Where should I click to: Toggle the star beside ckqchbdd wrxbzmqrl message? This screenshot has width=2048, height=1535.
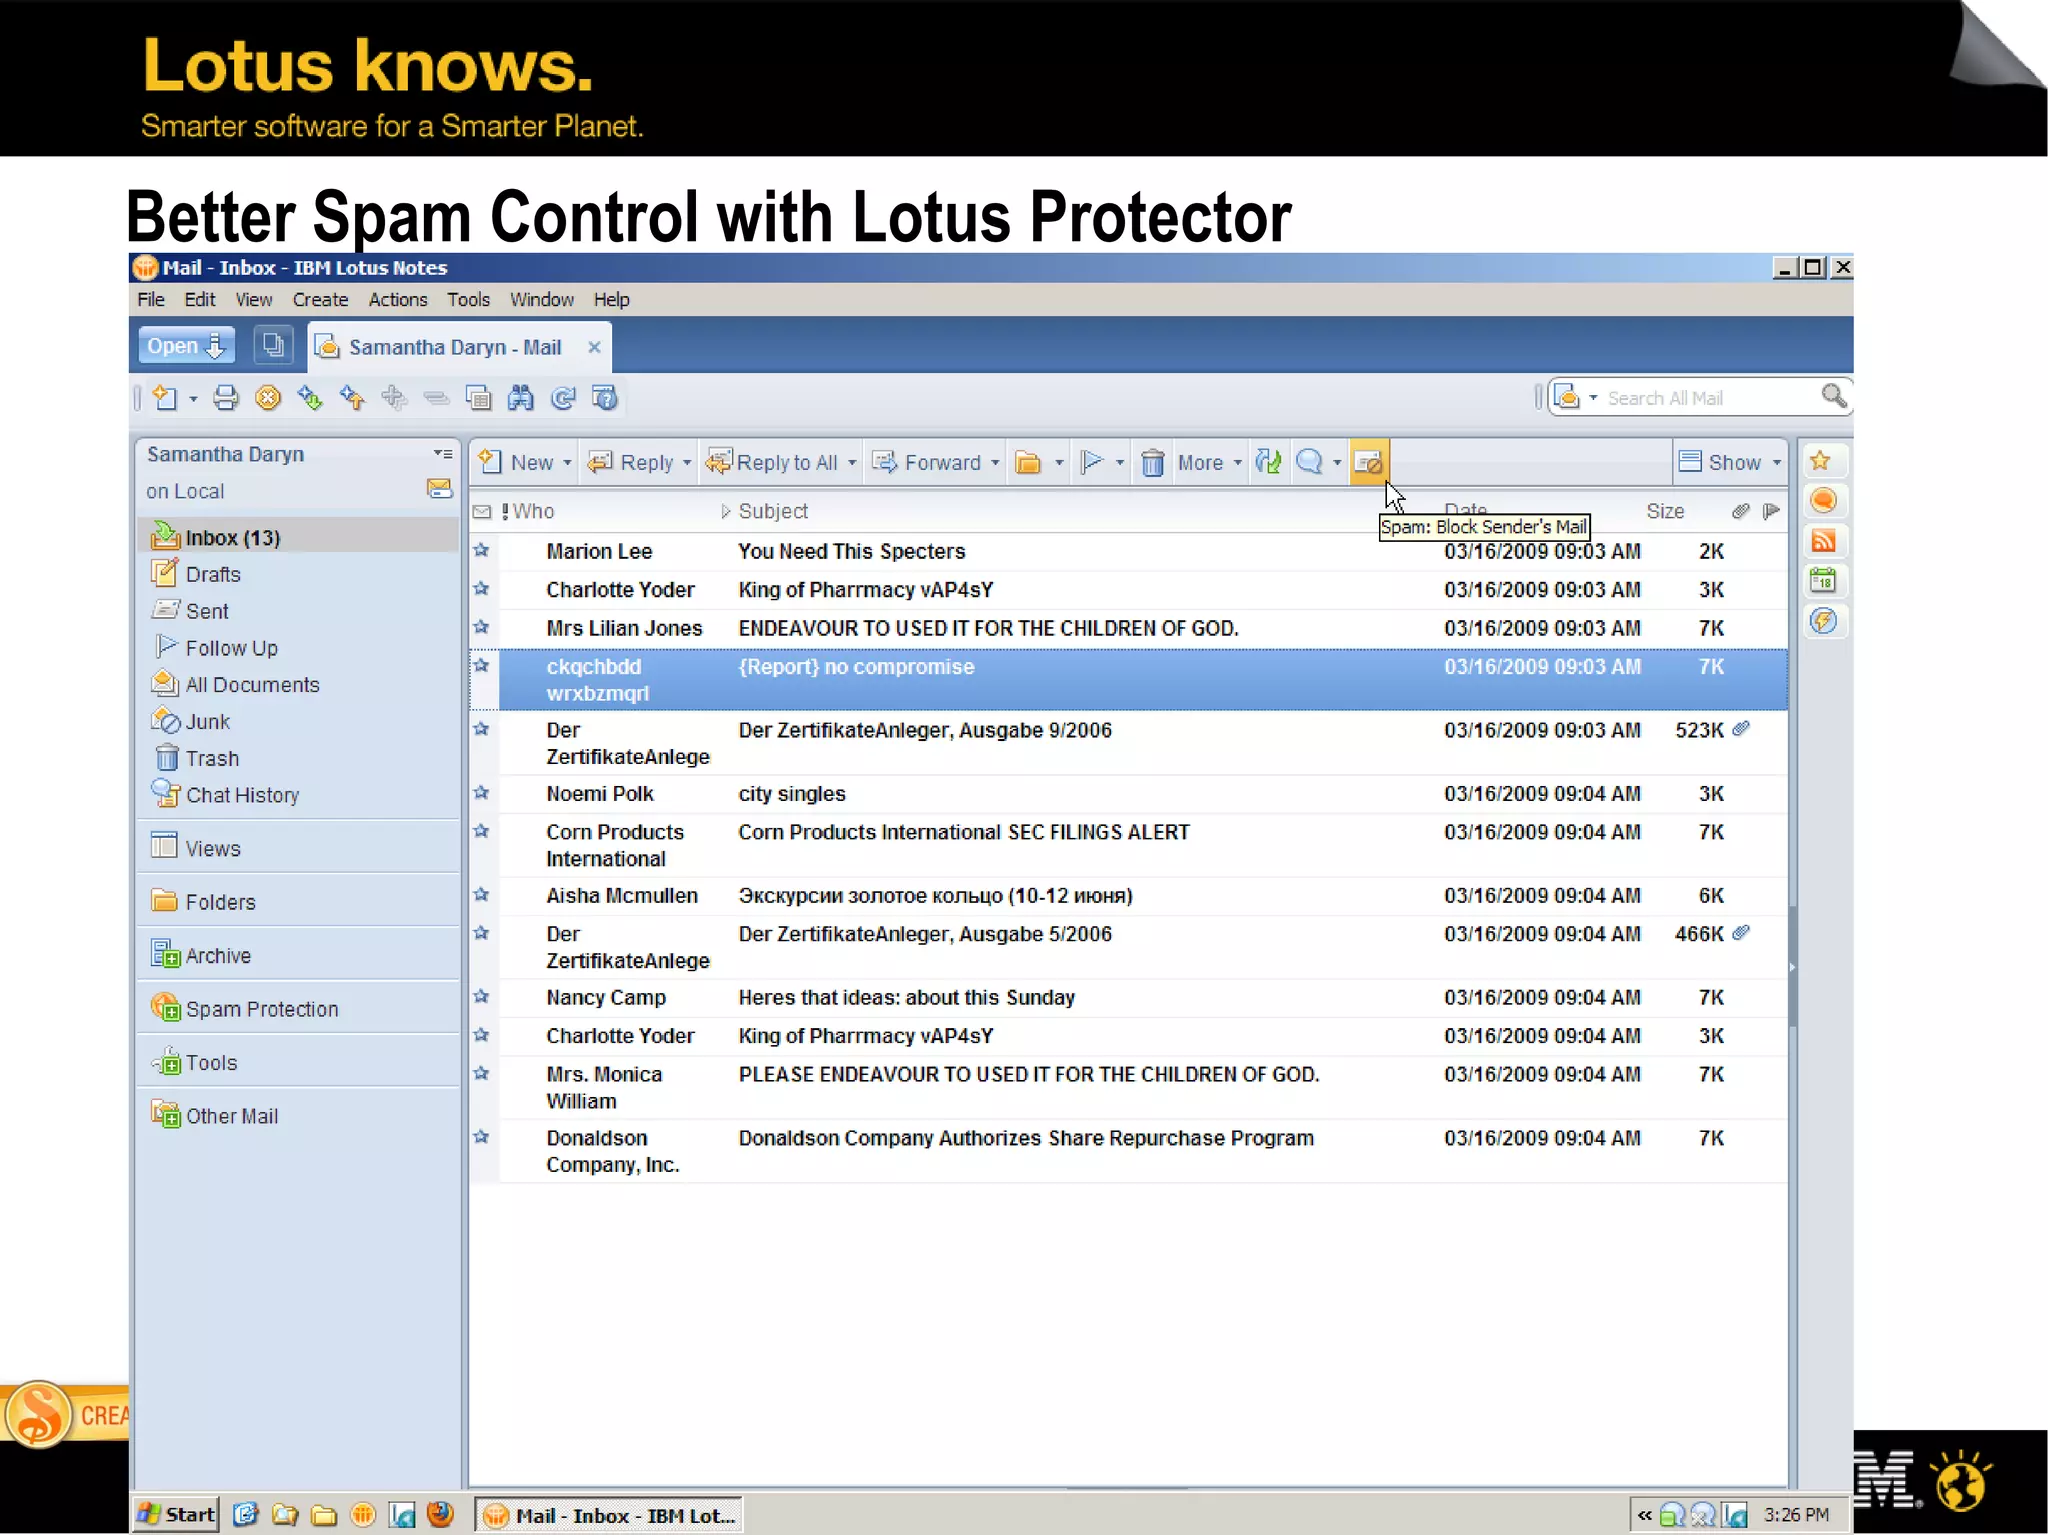click(x=481, y=665)
